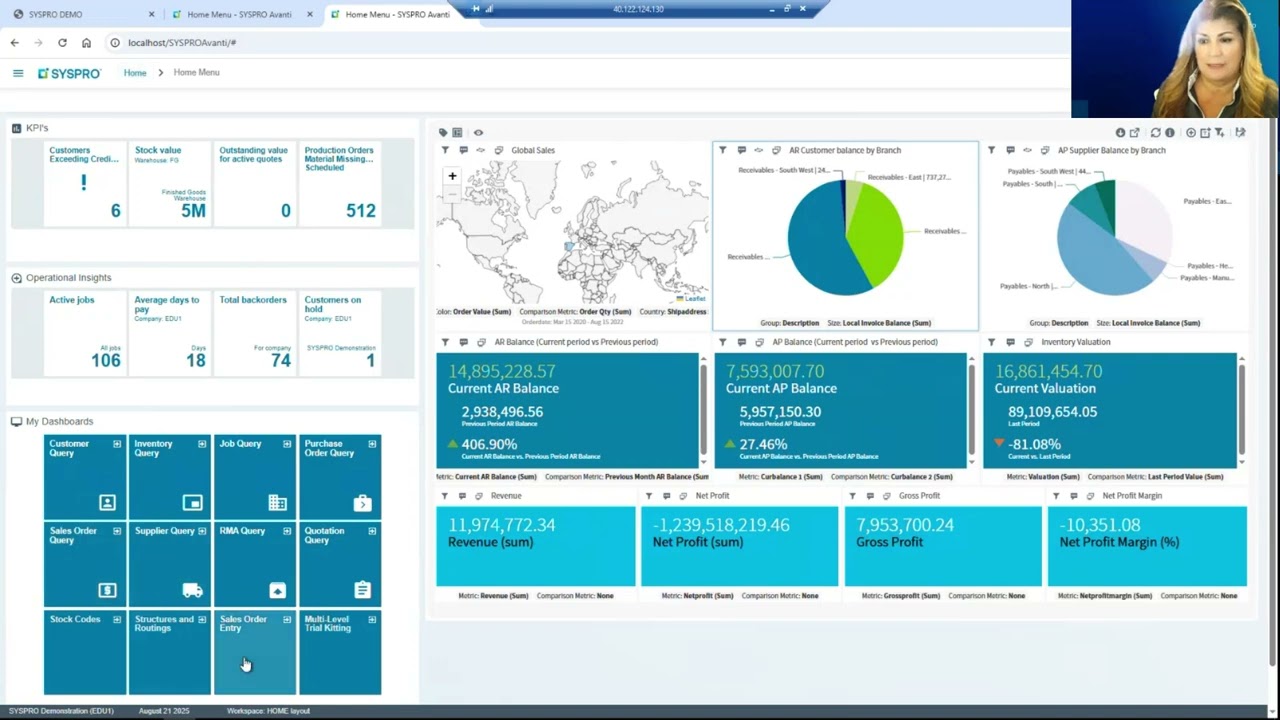Click the Leaflet attribution link on map

point(694,298)
